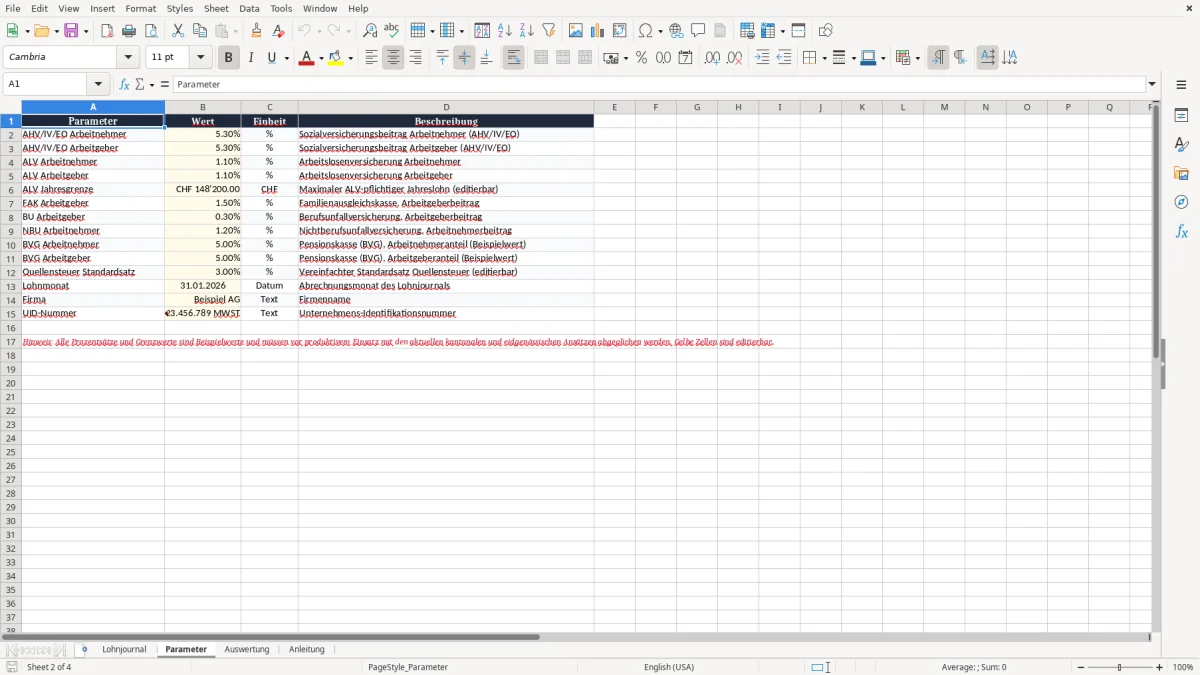The height and width of the screenshot is (675, 1200).
Task: Toggle Wrap Text button
Action: coord(513,58)
